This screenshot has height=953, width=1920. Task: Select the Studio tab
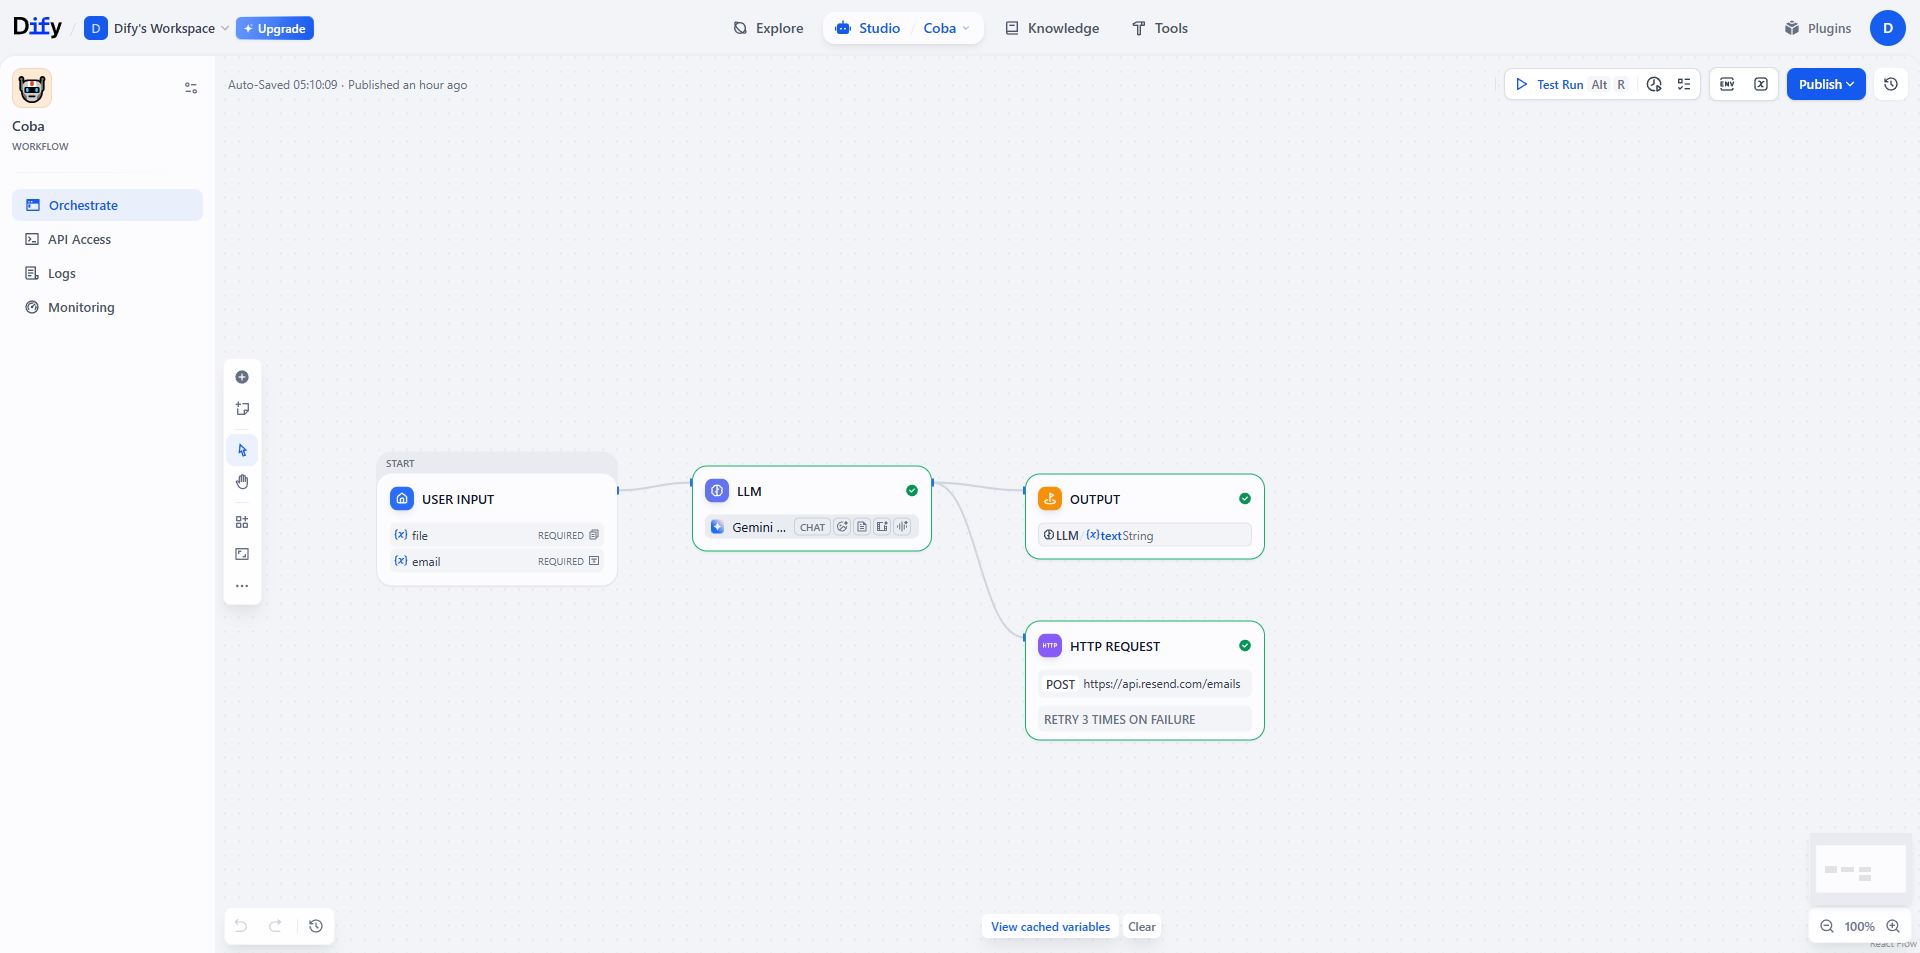867,28
